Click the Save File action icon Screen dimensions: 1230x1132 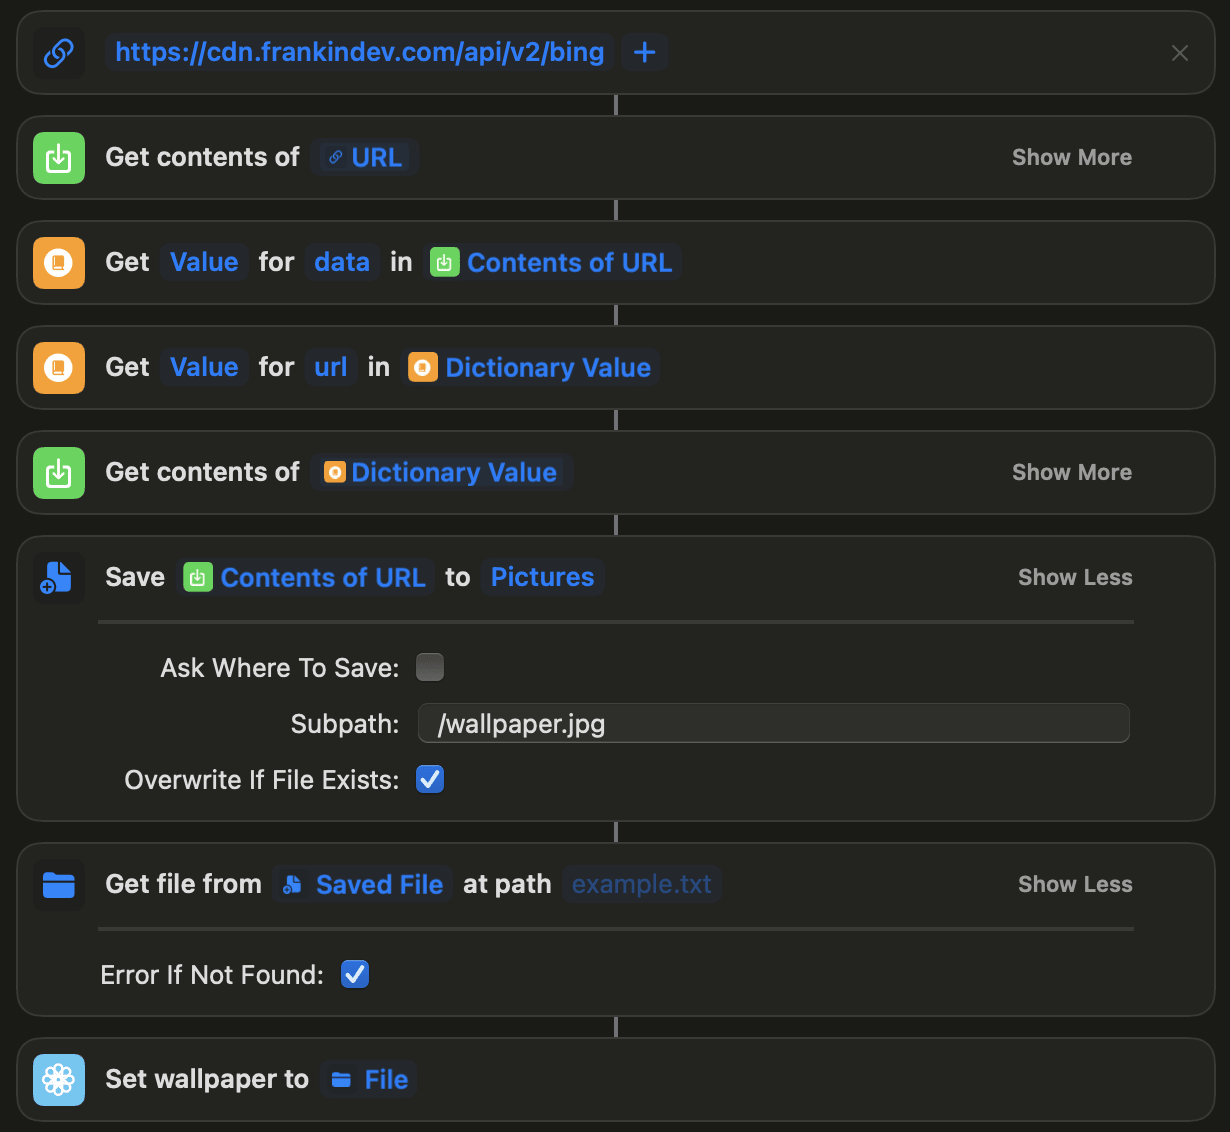click(x=58, y=577)
